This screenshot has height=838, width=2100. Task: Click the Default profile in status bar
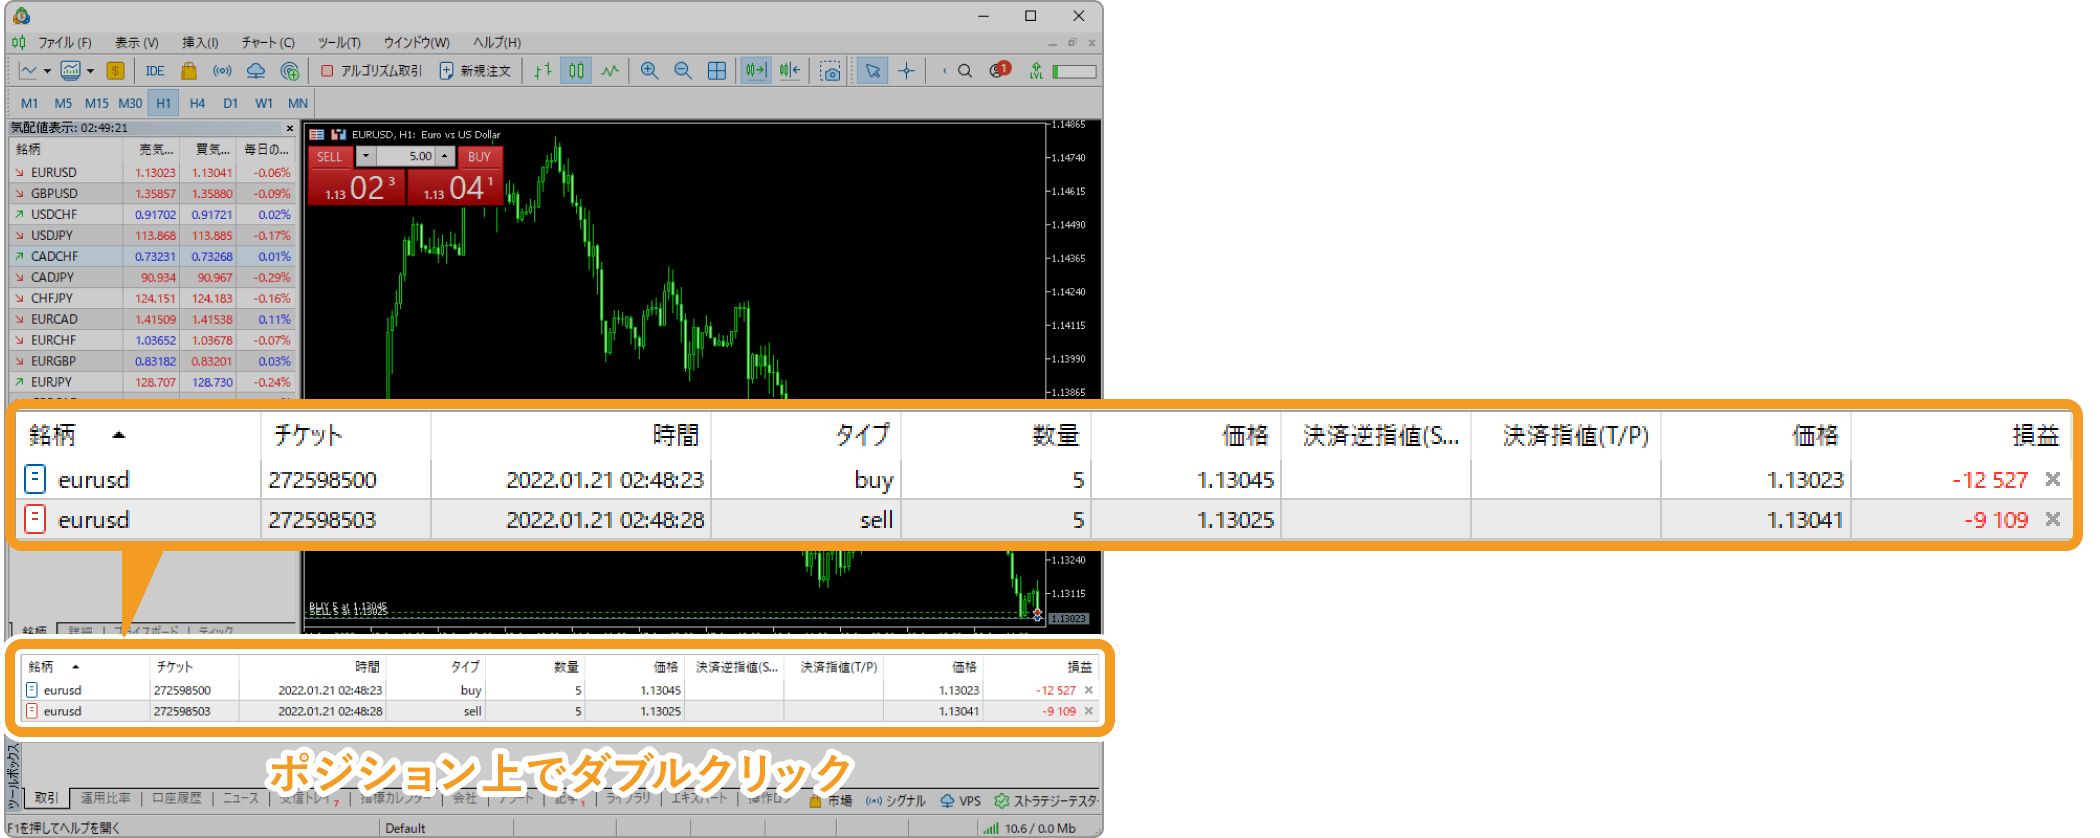[x=405, y=828]
